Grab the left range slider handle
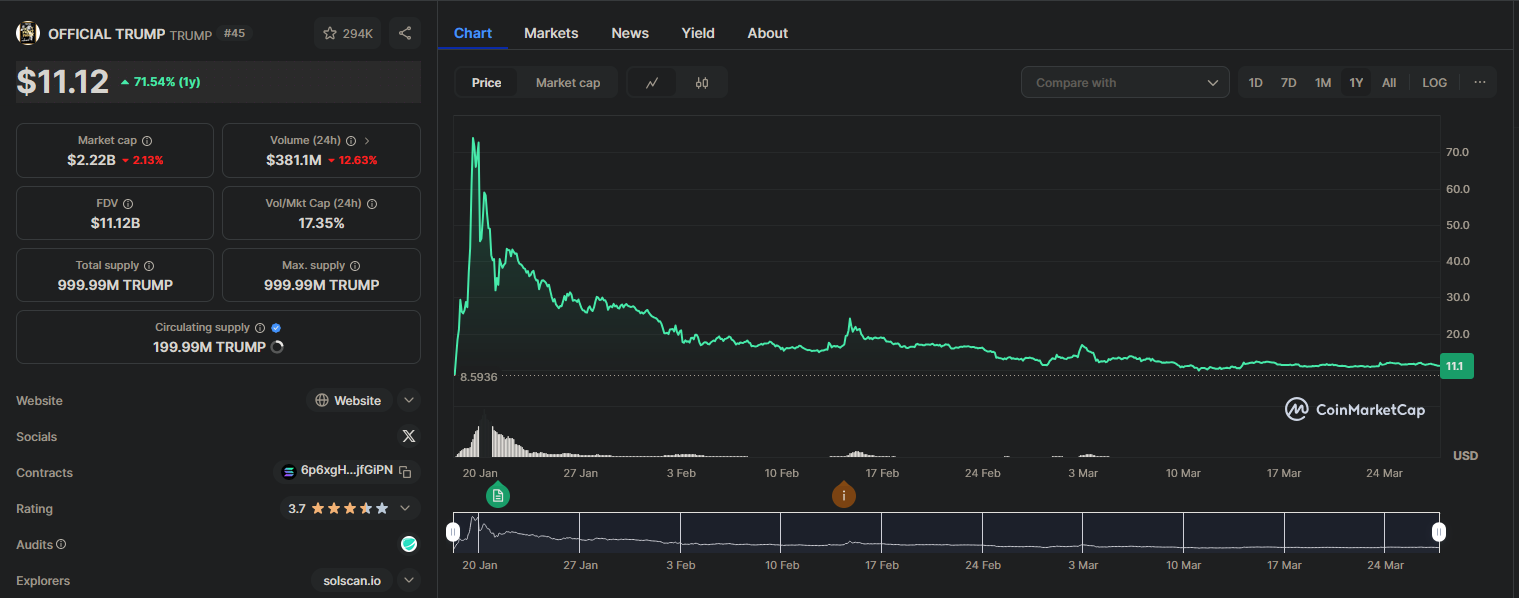This screenshot has width=1519, height=598. pyautogui.click(x=453, y=532)
